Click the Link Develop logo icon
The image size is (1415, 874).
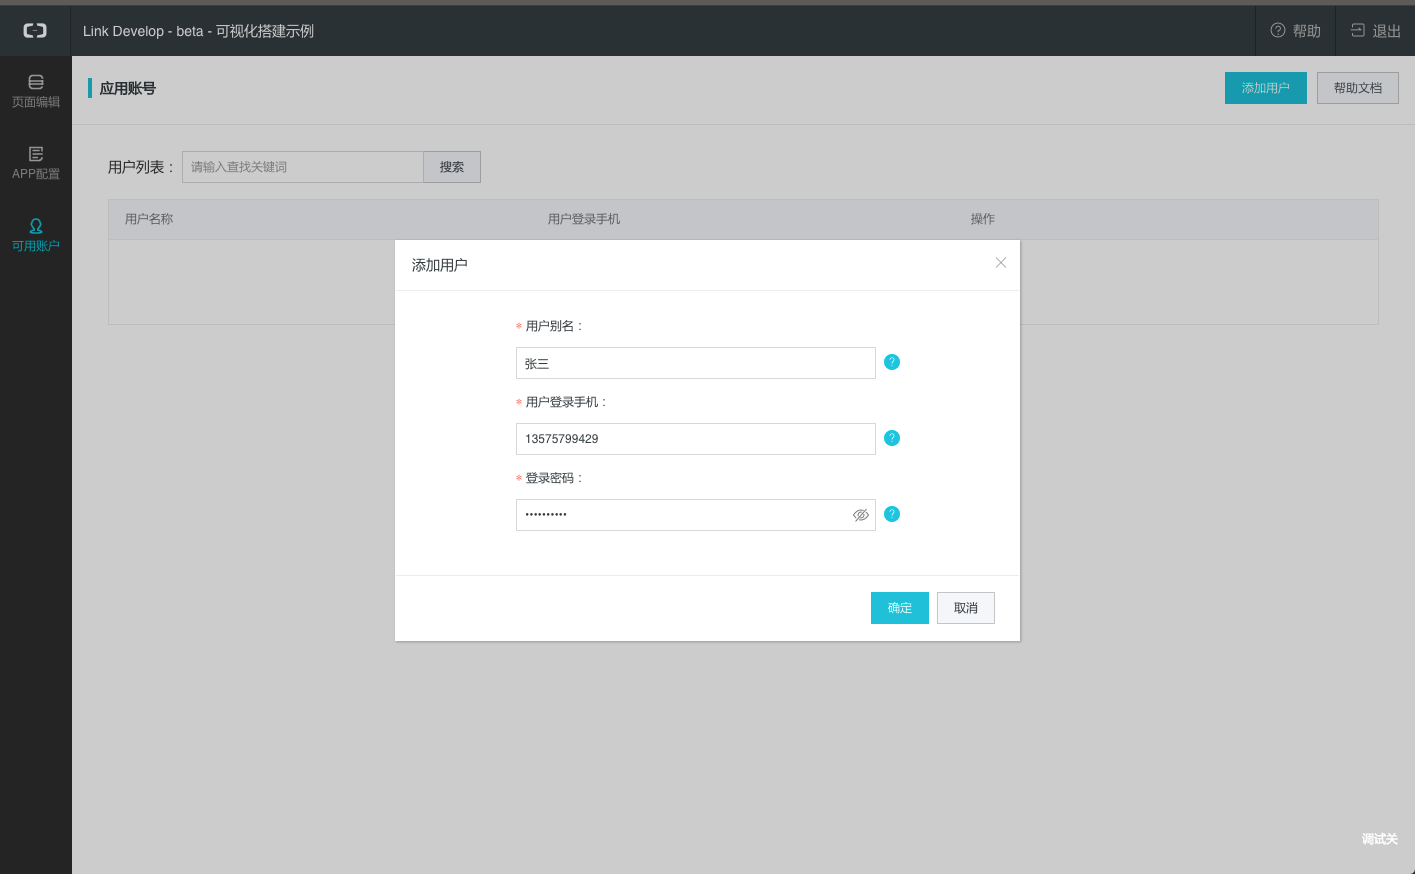point(35,31)
